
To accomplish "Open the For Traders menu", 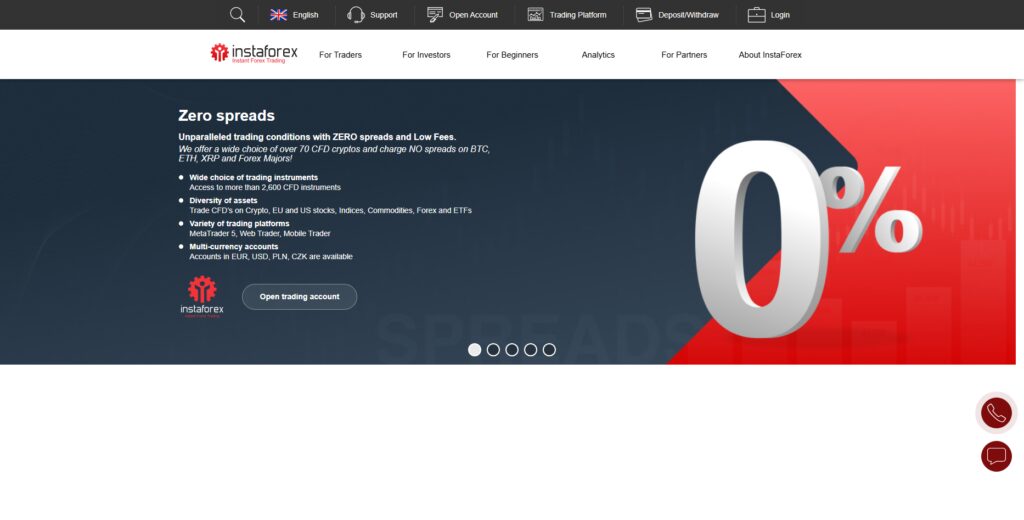I will tap(340, 55).
